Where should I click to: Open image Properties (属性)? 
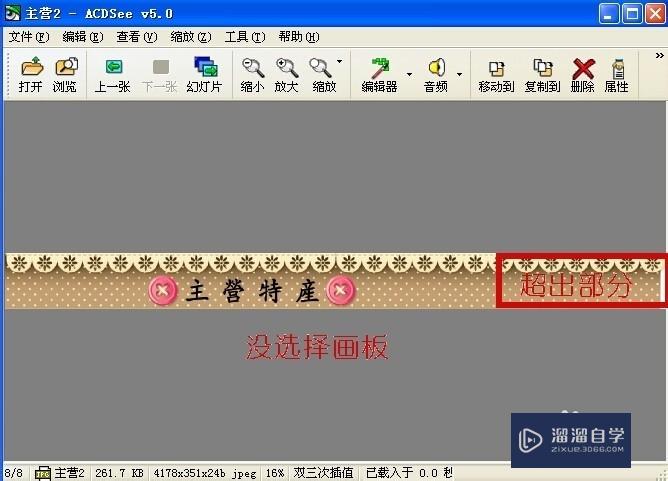coord(617,75)
